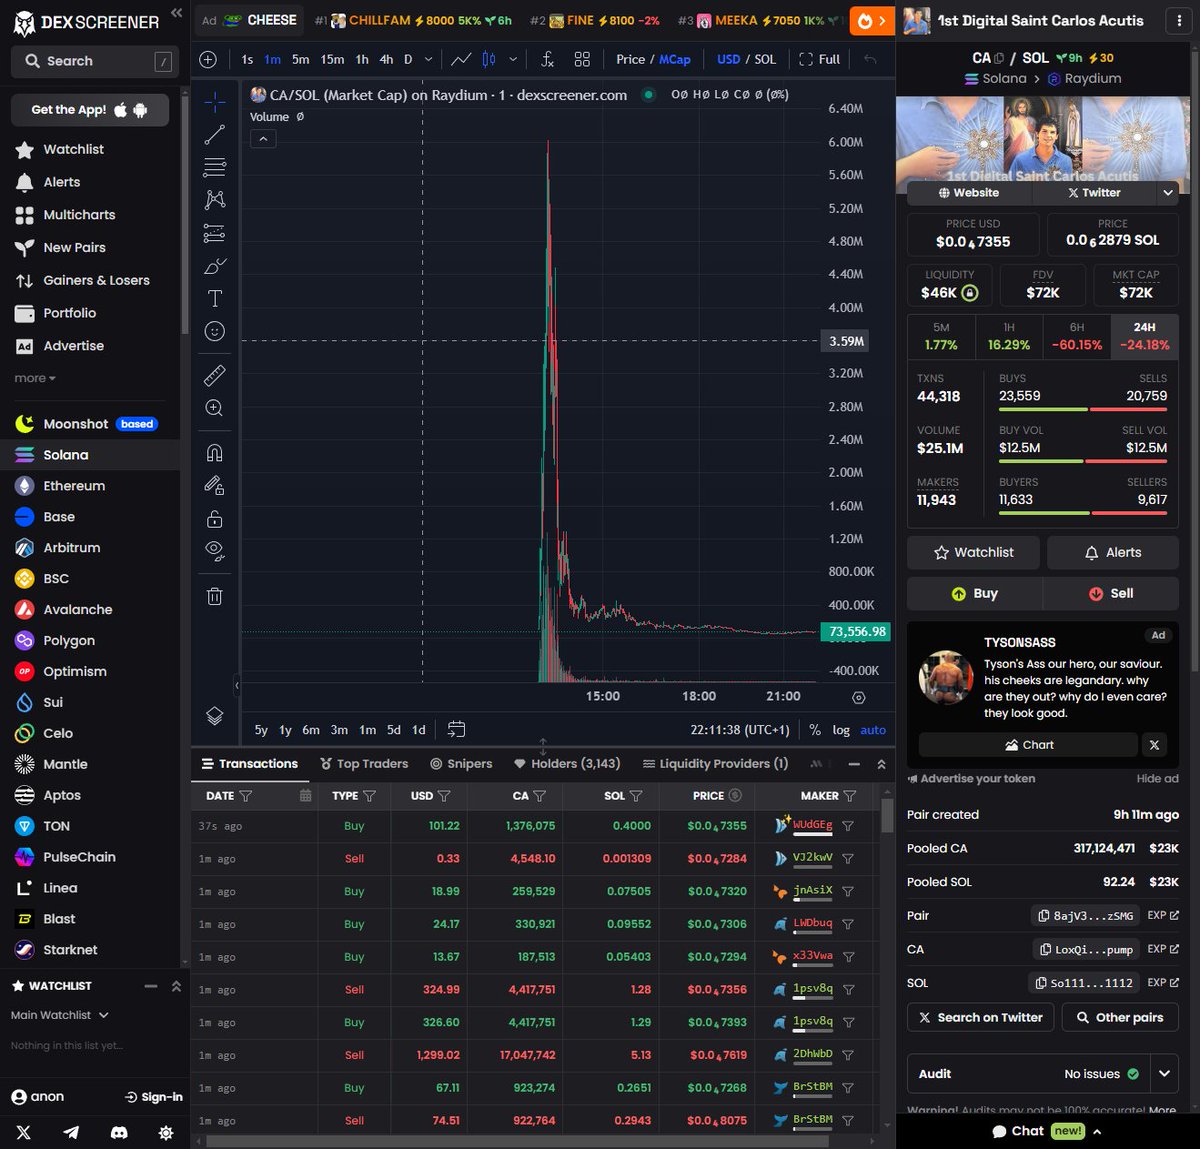Open the three-dot token options menu

coord(1179,20)
